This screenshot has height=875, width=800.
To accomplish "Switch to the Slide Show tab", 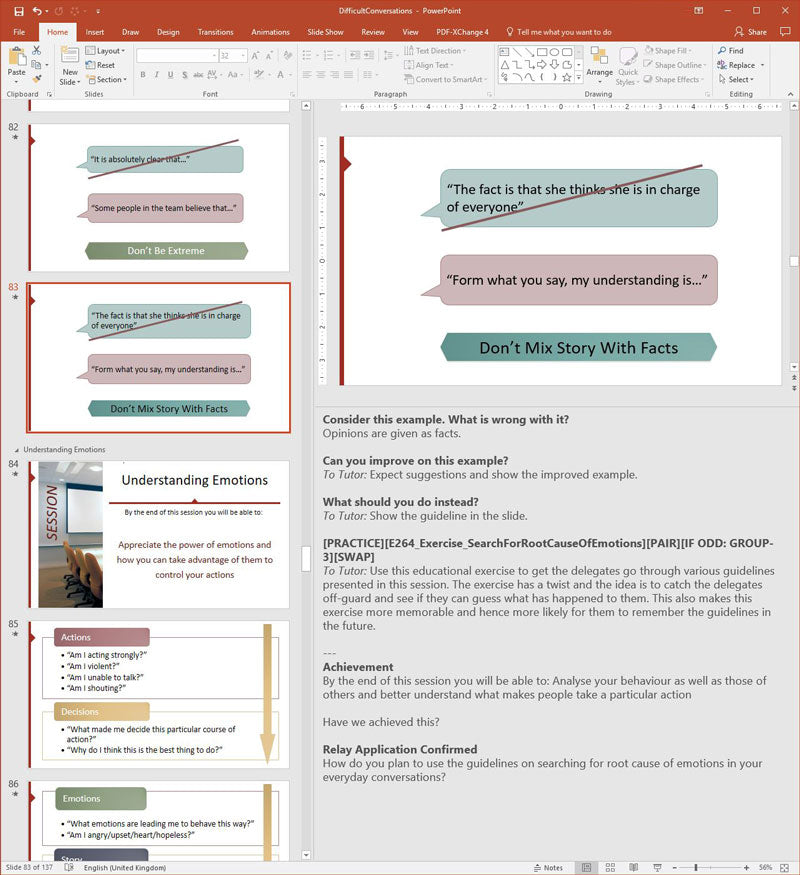I will pos(325,32).
